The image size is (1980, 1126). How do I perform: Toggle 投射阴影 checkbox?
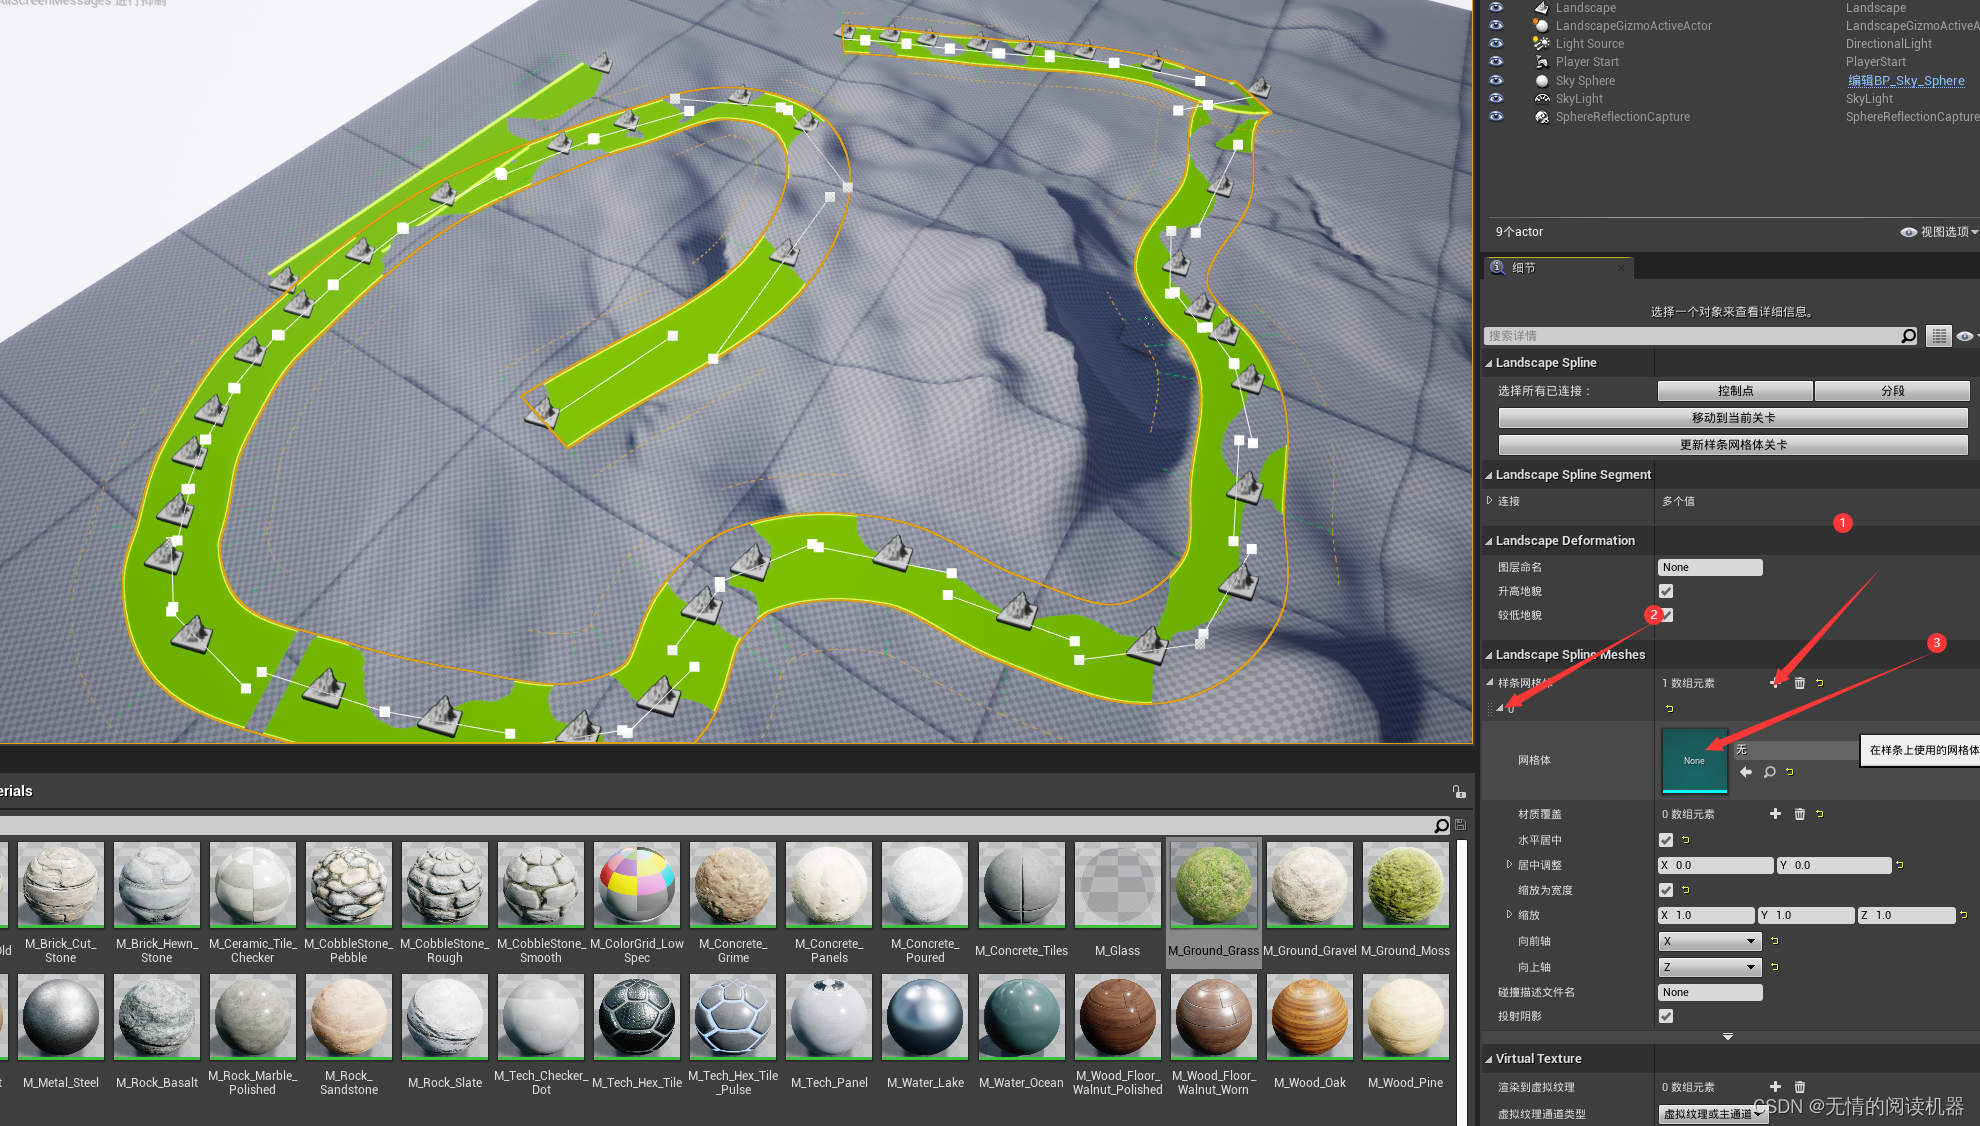click(x=1666, y=1016)
